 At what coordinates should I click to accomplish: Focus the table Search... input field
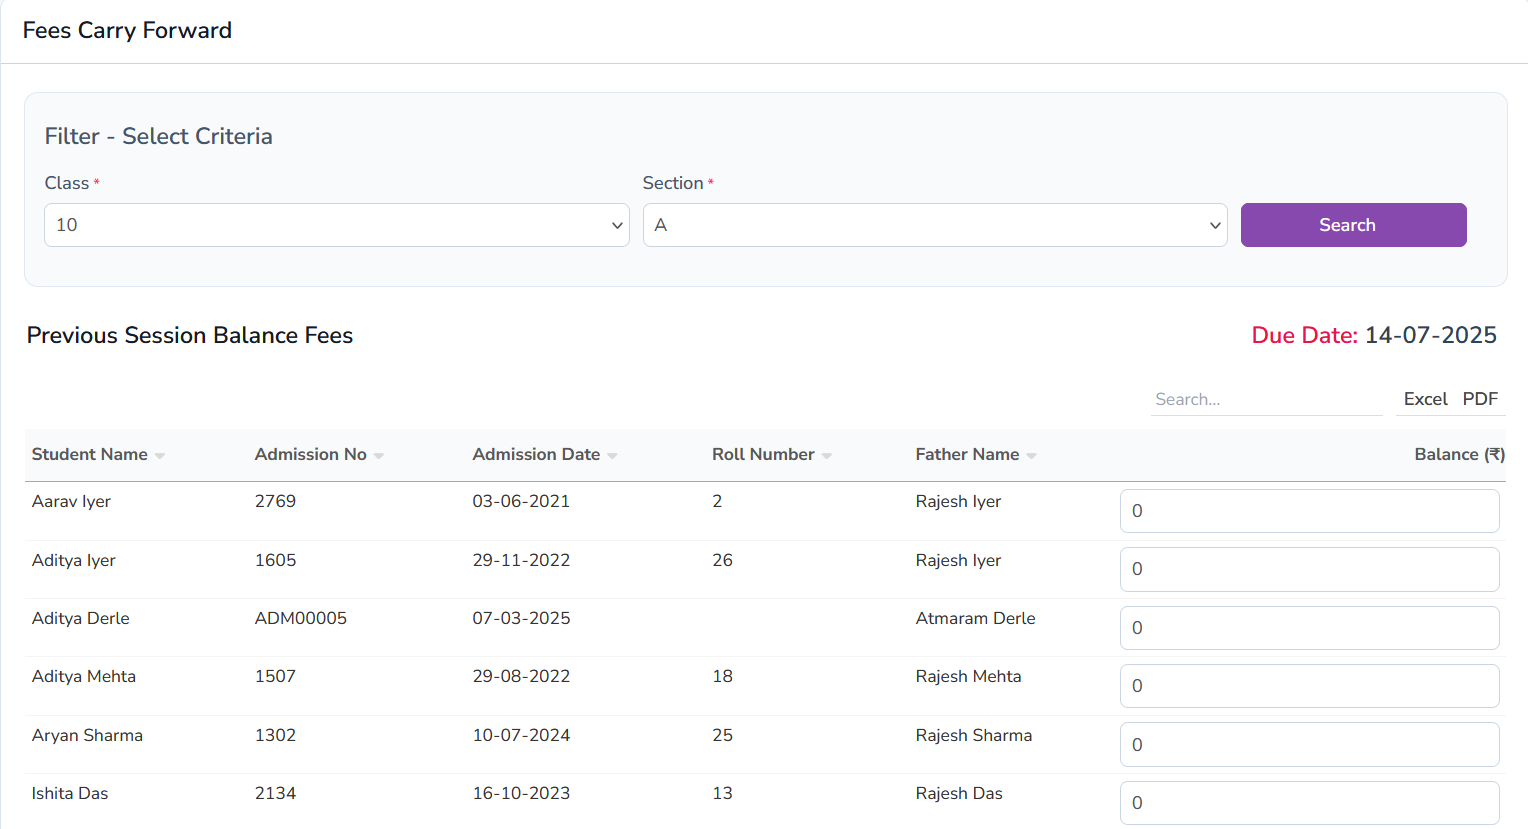tap(1265, 399)
